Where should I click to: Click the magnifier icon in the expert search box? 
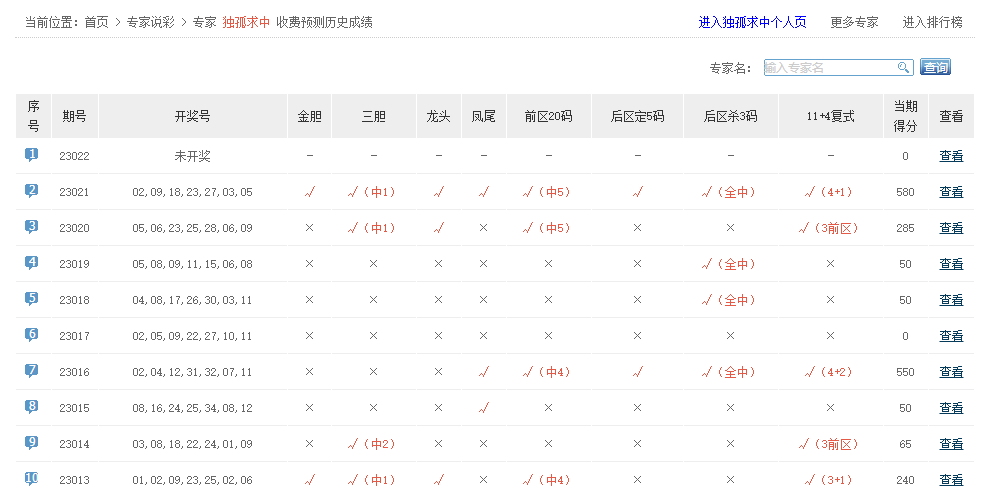tap(903, 67)
